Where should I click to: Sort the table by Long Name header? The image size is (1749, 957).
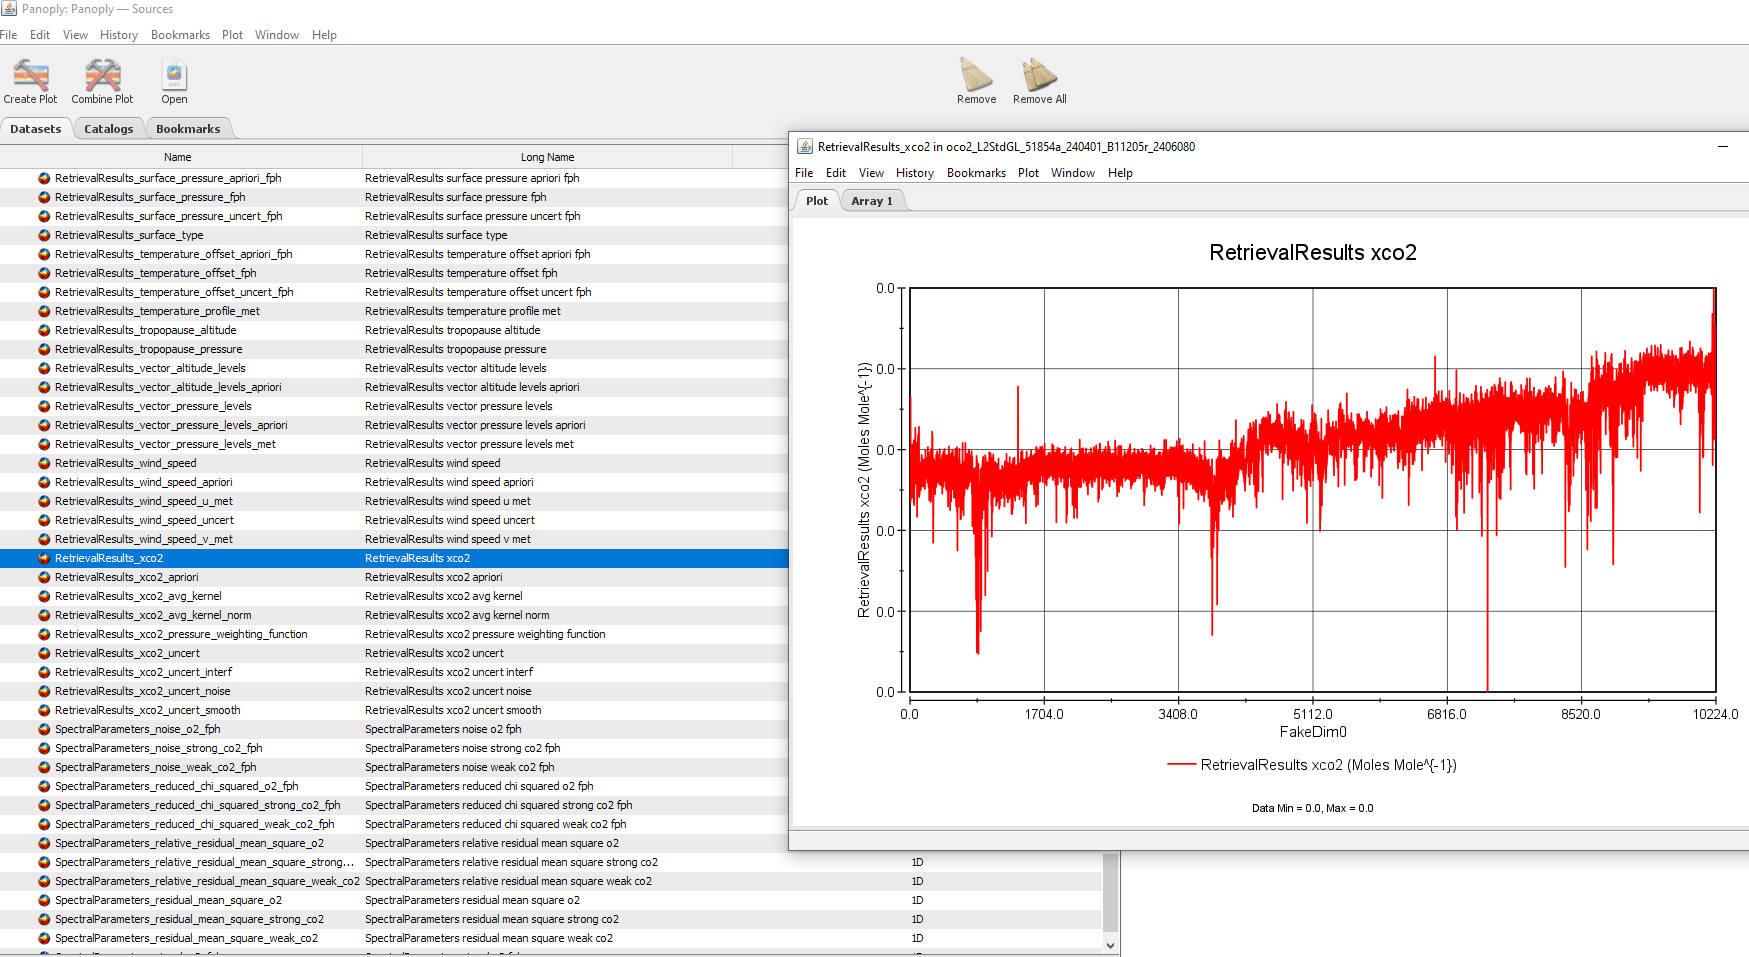[547, 157]
